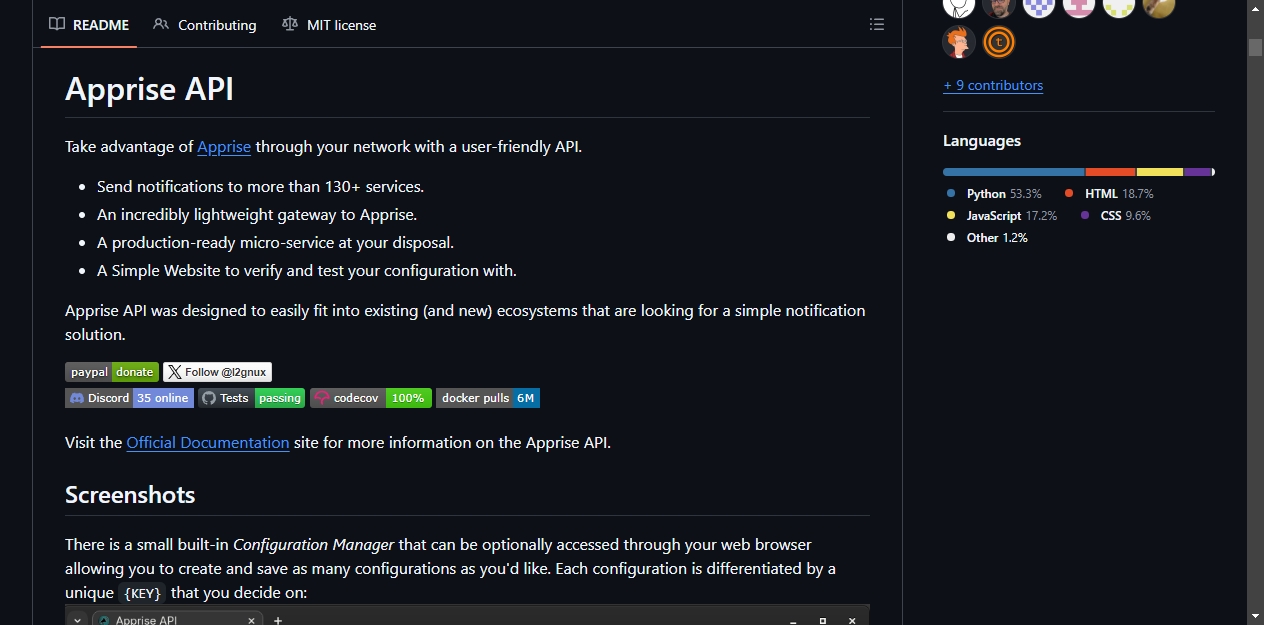Open the Discord 35 online badge

(129, 398)
